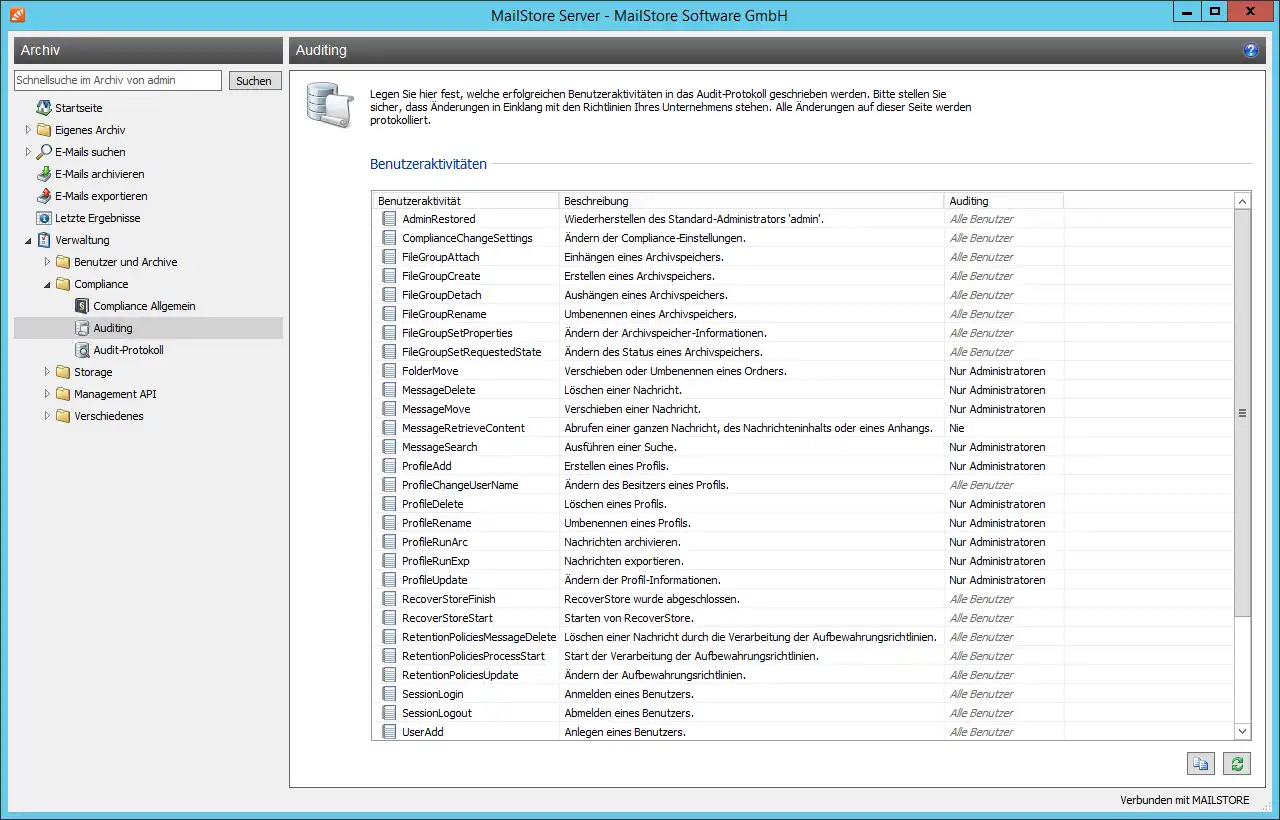The height and width of the screenshot is (820, 1280).
Task: Click the list icon beside UserAdd
Action: (389, 732)
